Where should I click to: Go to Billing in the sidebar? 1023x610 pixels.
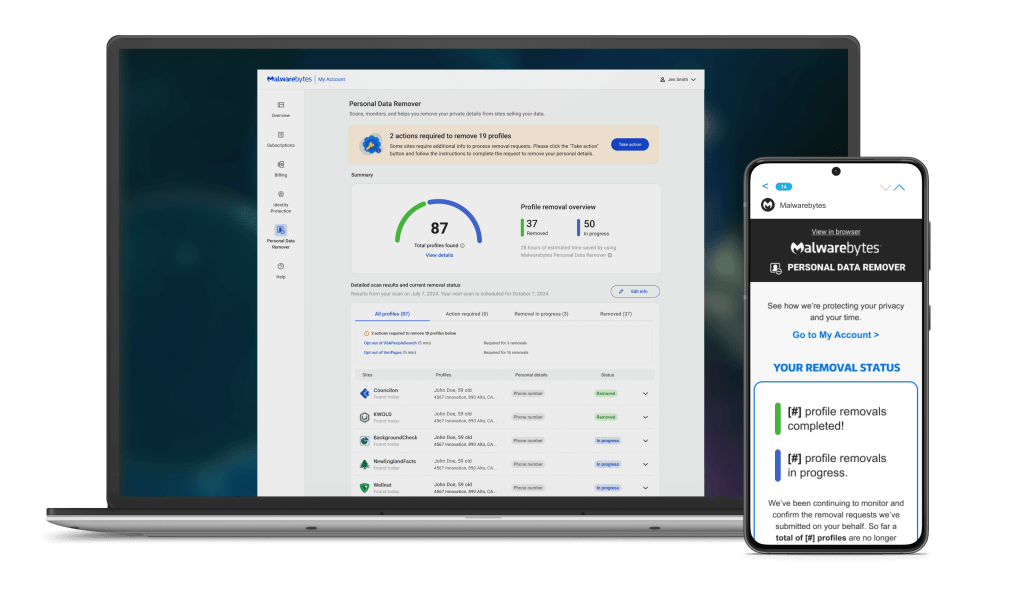point(281,165)
